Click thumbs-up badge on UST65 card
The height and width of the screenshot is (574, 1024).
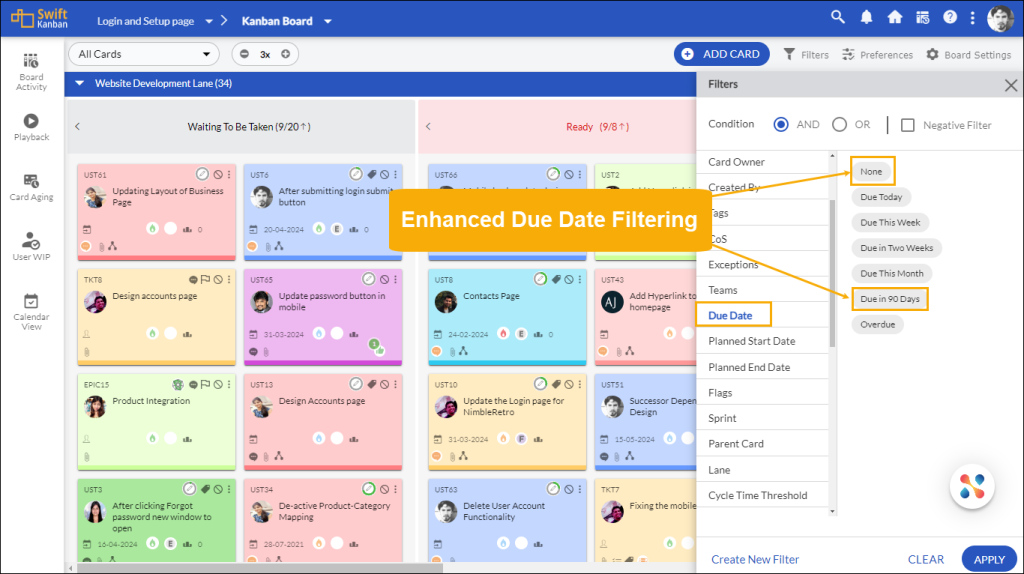pyautogui.click(x=376, y=347)
